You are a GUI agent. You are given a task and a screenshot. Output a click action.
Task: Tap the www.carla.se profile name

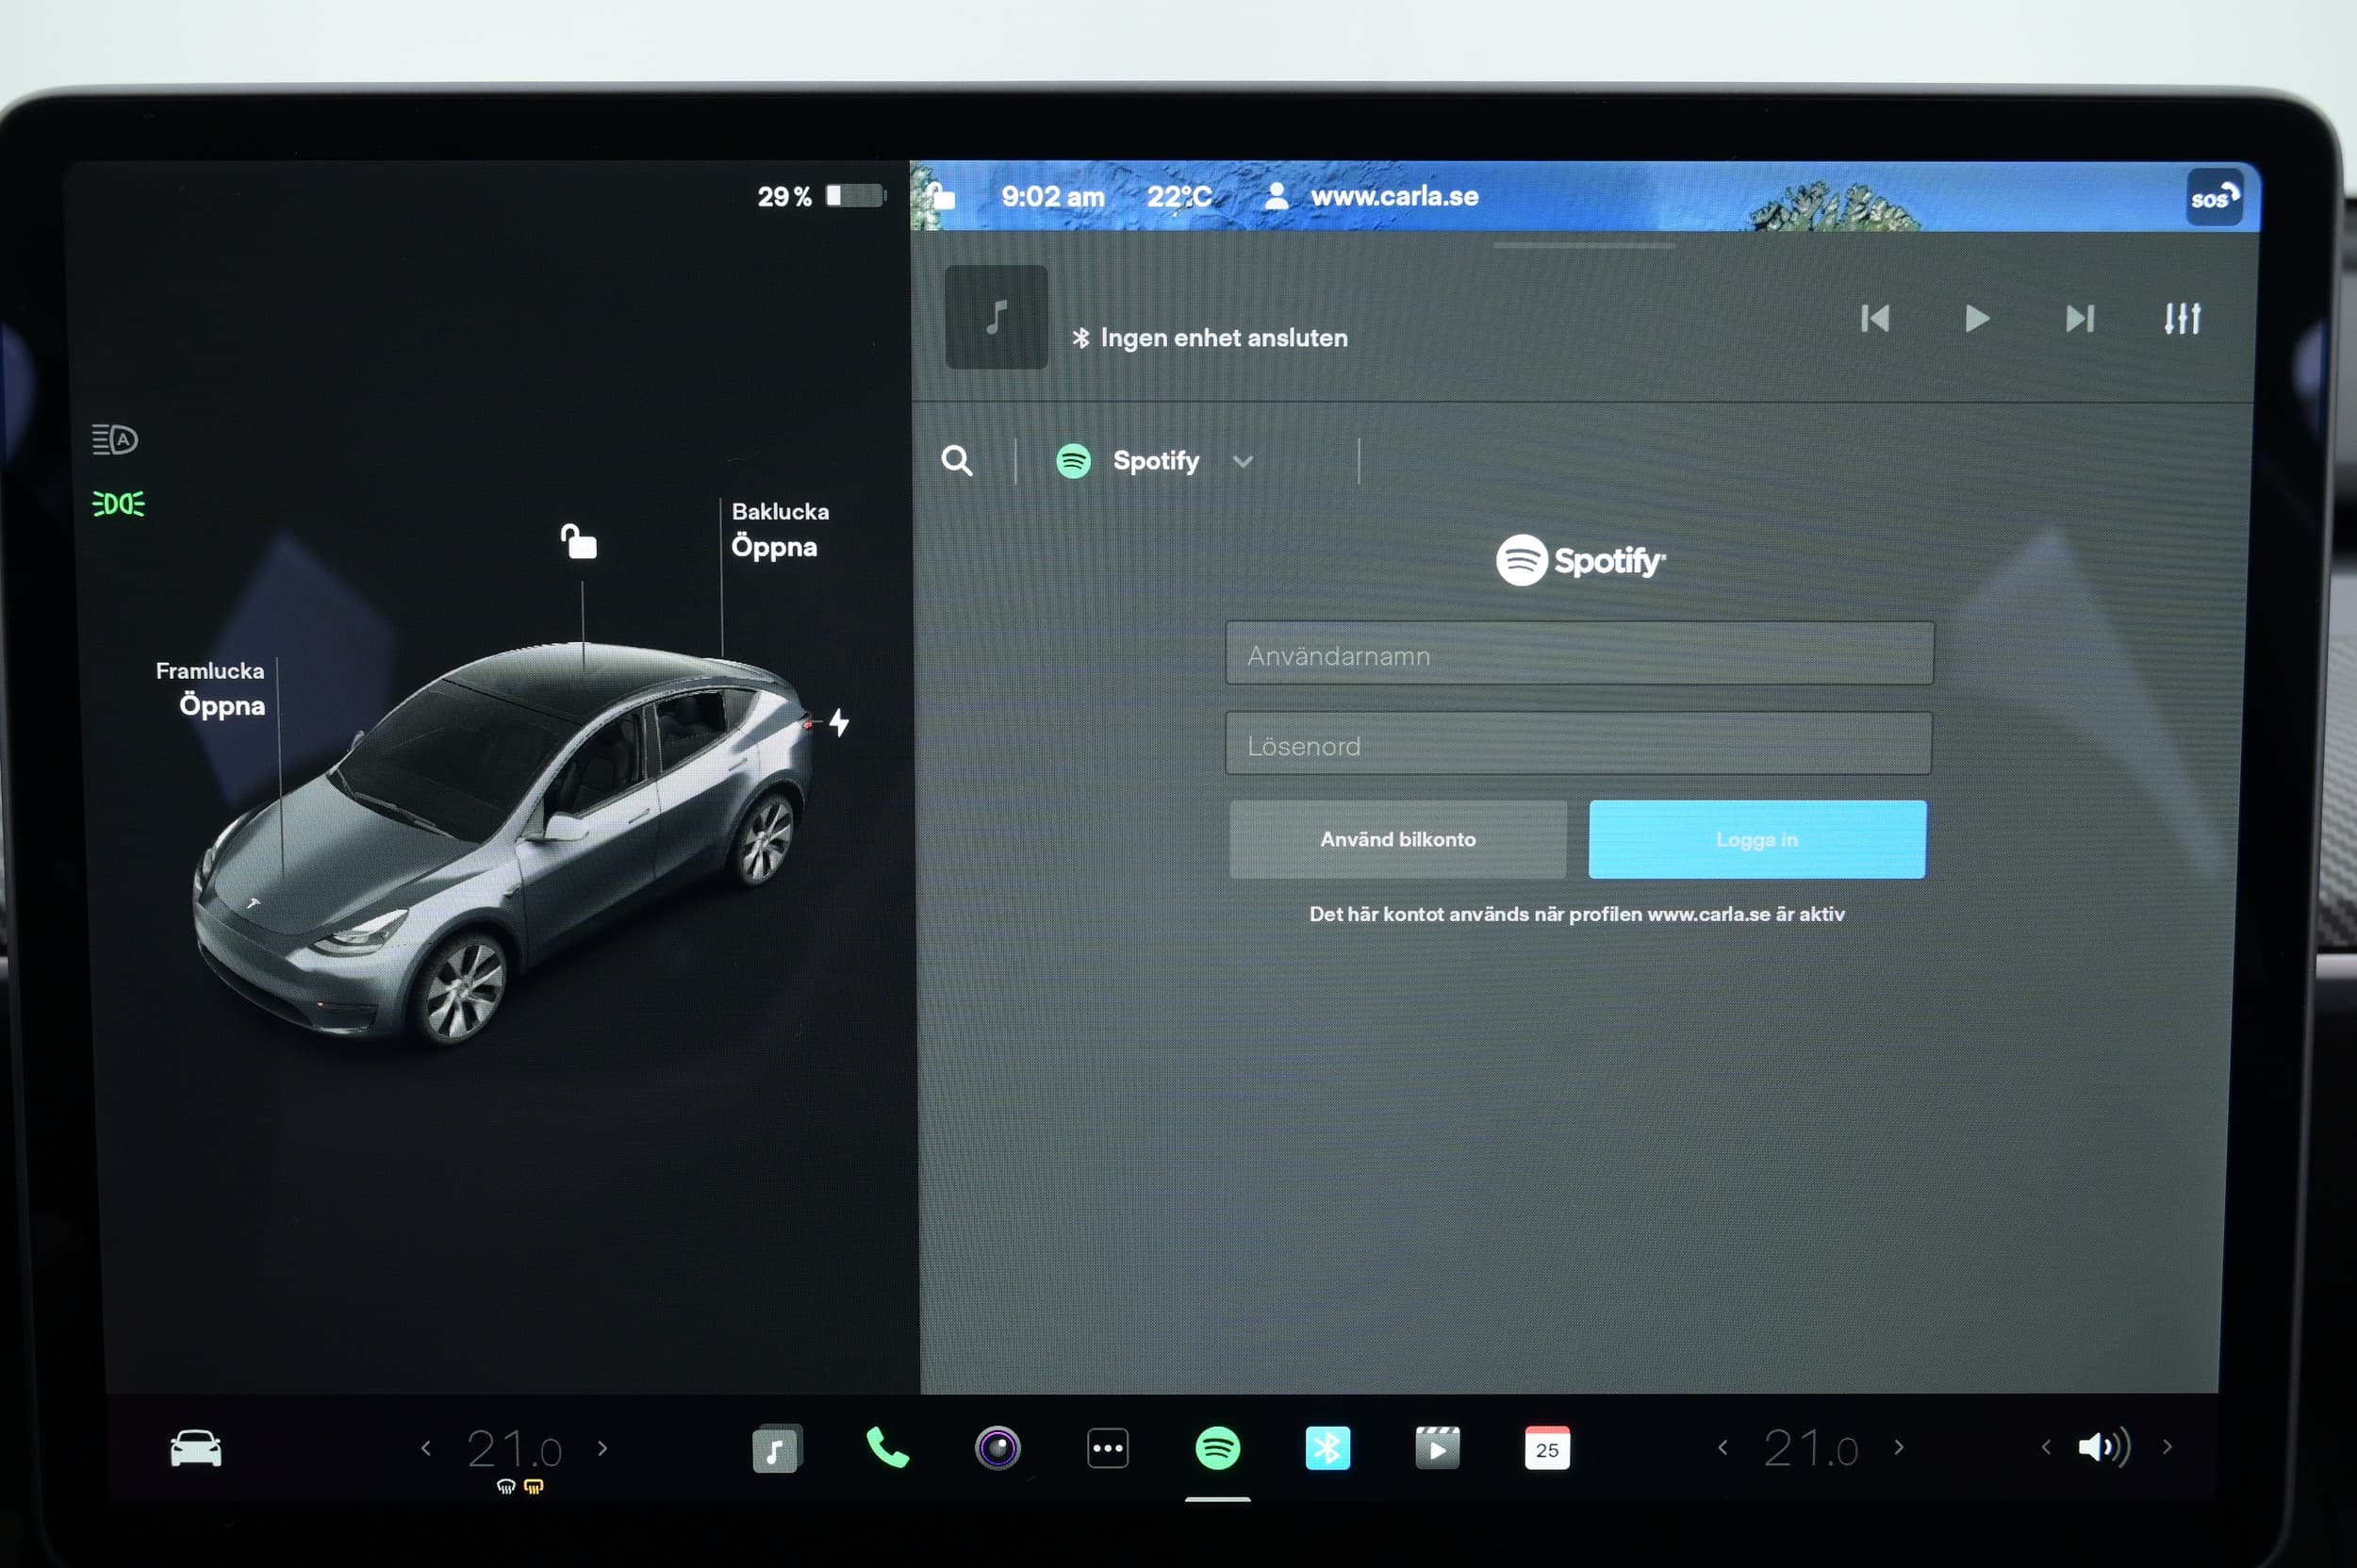1394,196
